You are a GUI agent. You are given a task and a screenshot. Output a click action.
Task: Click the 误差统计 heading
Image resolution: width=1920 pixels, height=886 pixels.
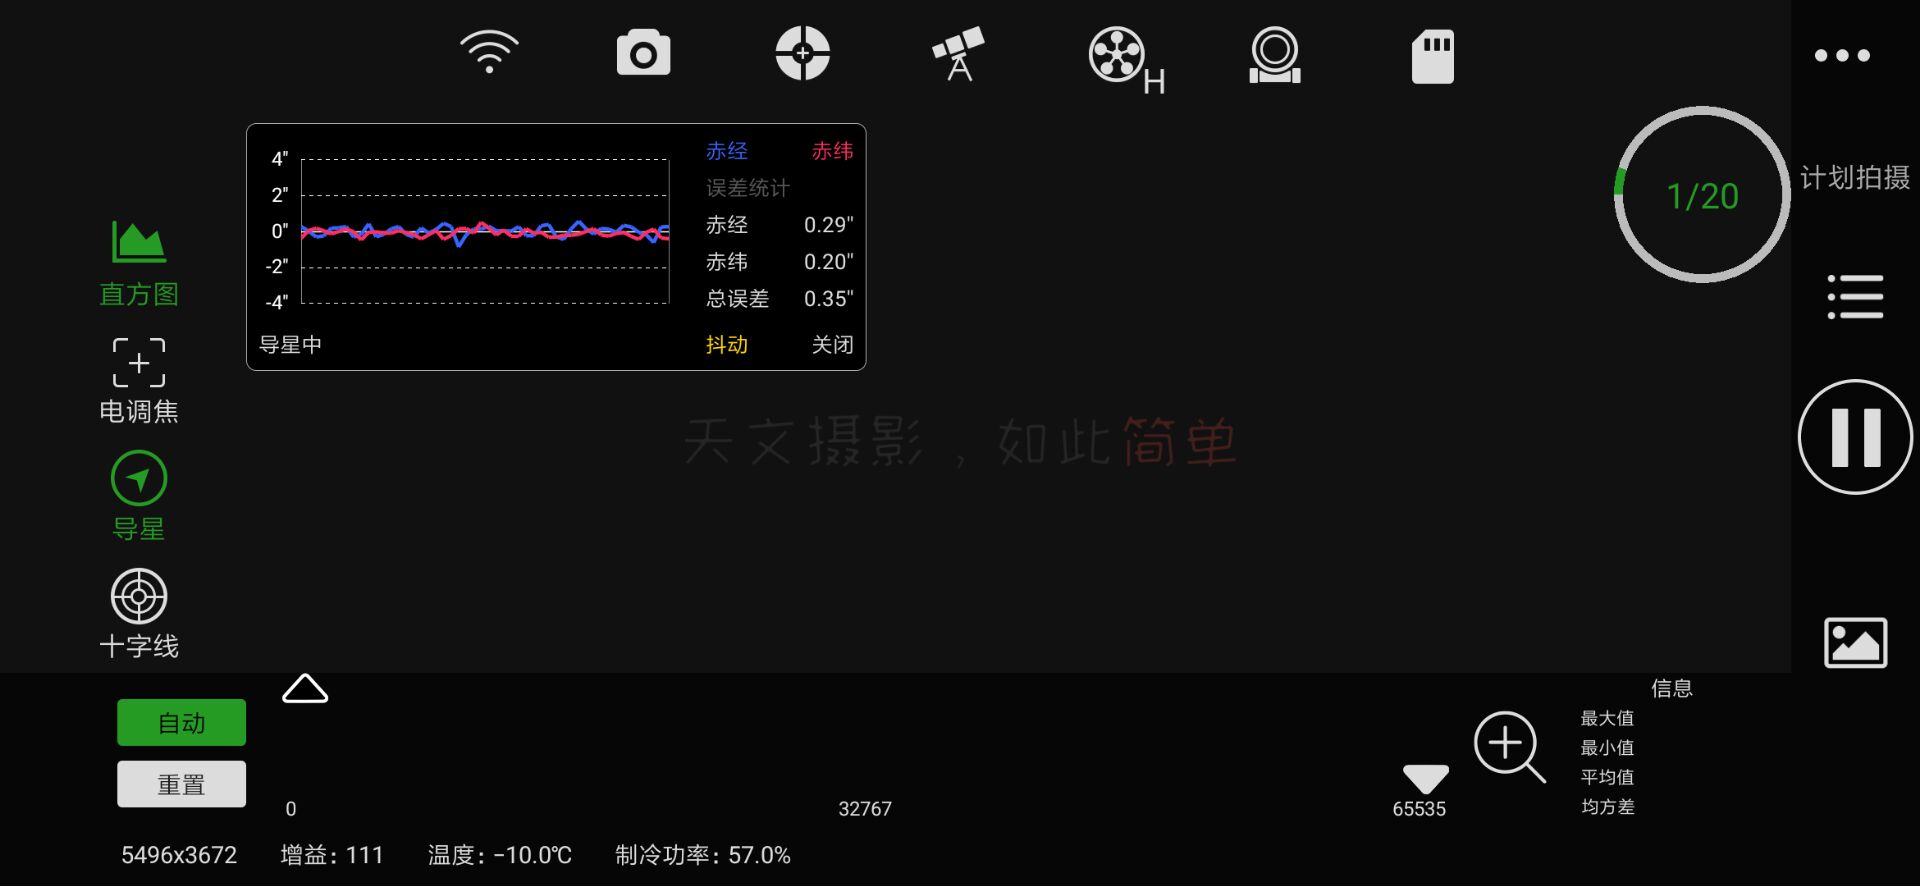pyautogui.click(x=748, y=188)
